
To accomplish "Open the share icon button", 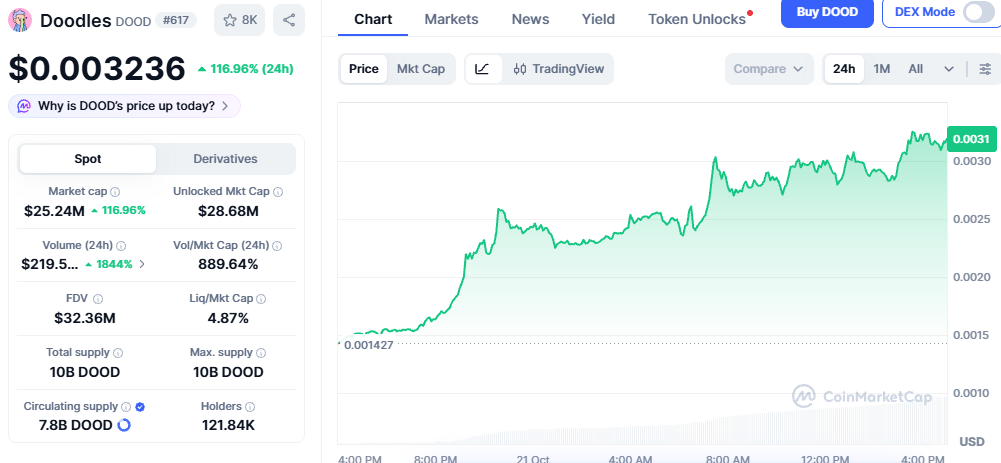I will coord(289,20).
